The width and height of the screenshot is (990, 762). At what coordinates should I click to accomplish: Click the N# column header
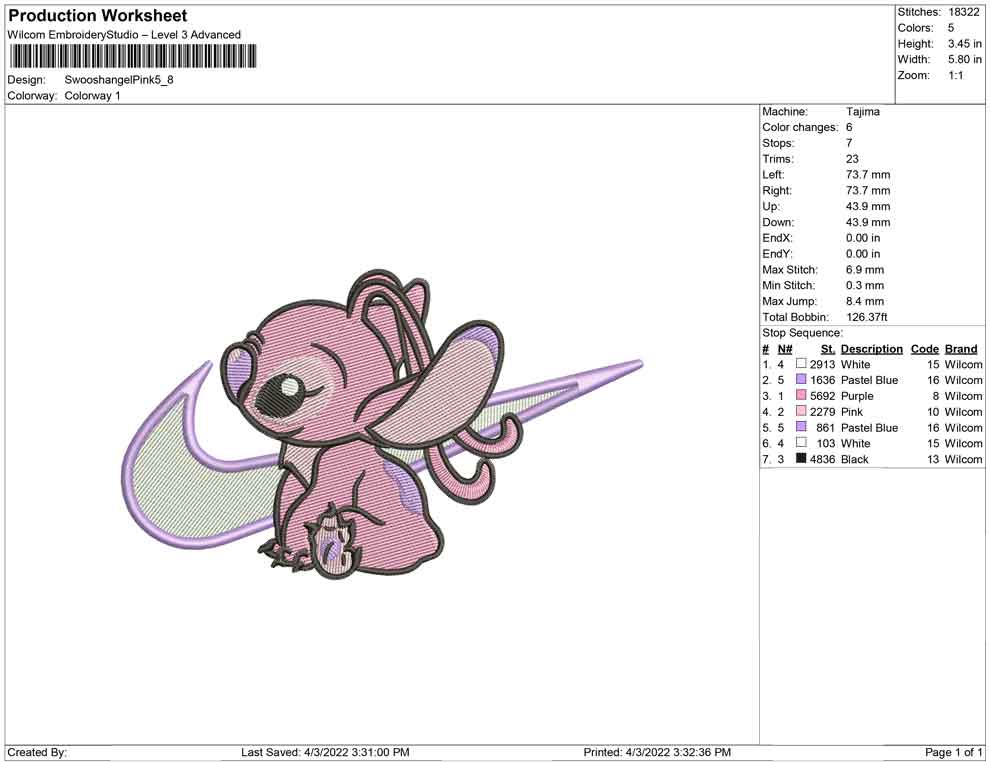[784, 348]
